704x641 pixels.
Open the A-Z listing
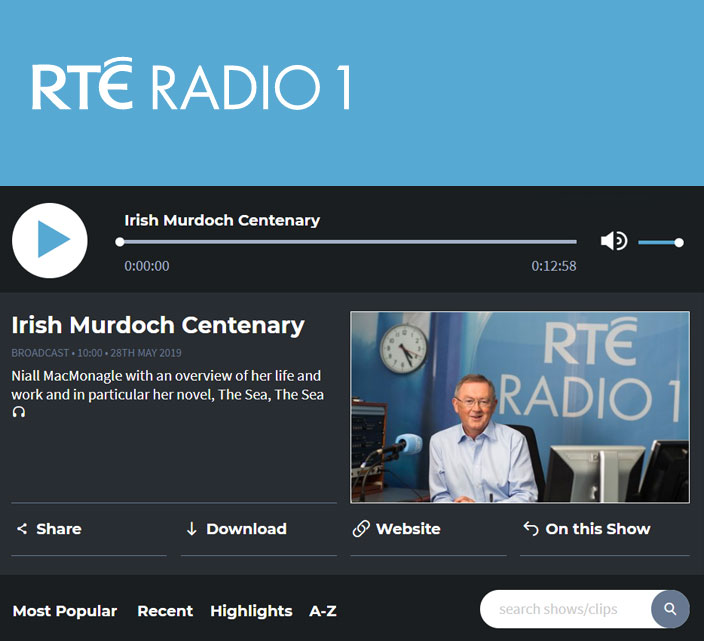[x=323, y=611]
